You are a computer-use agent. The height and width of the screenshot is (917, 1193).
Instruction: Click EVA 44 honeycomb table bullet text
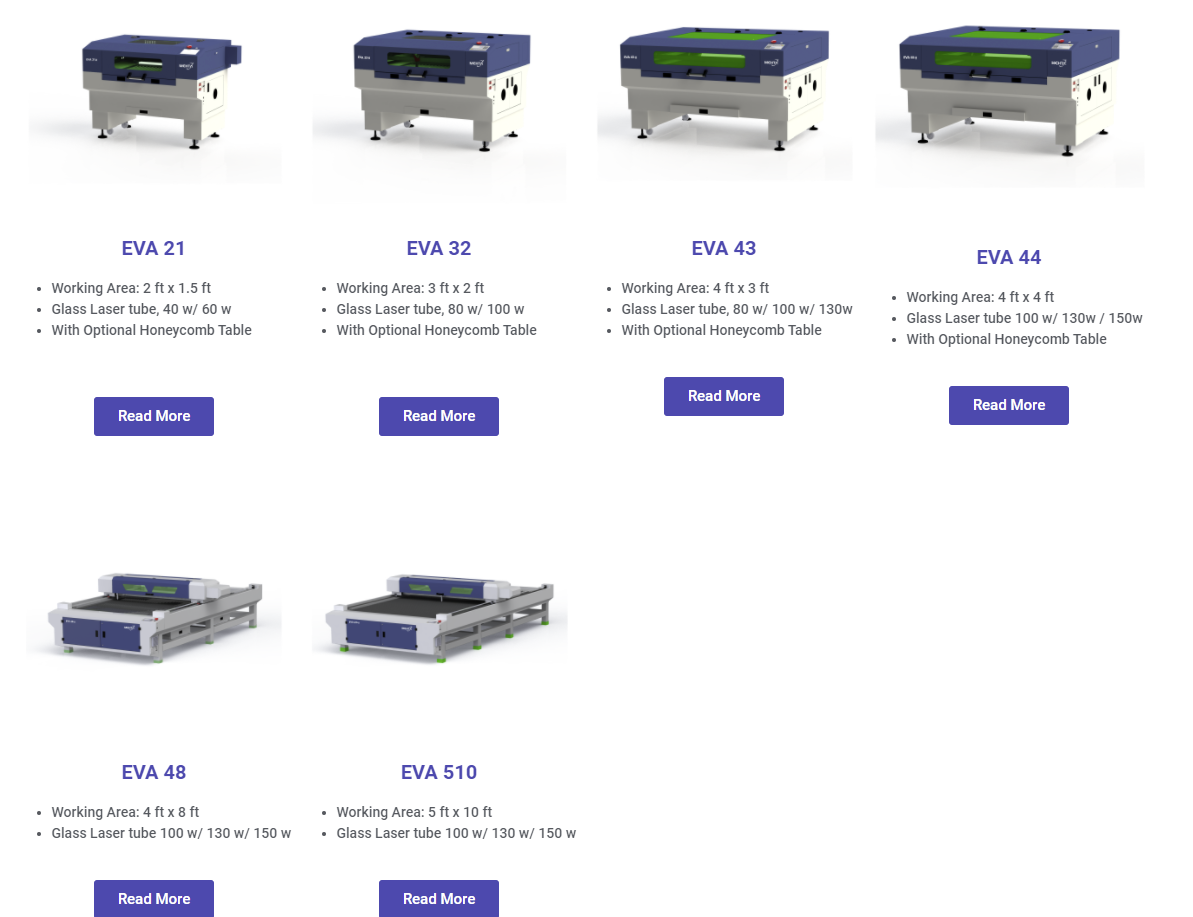(x=1006, y=339)
